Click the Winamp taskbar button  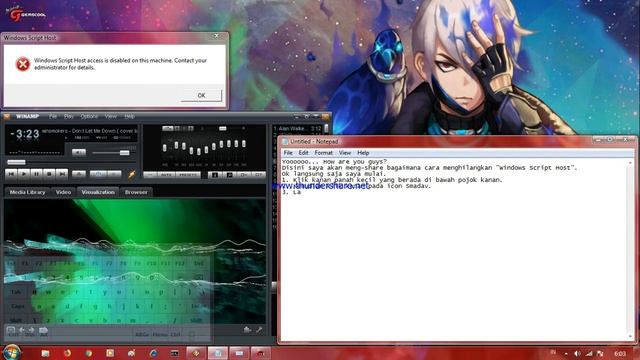click(196, 353)
